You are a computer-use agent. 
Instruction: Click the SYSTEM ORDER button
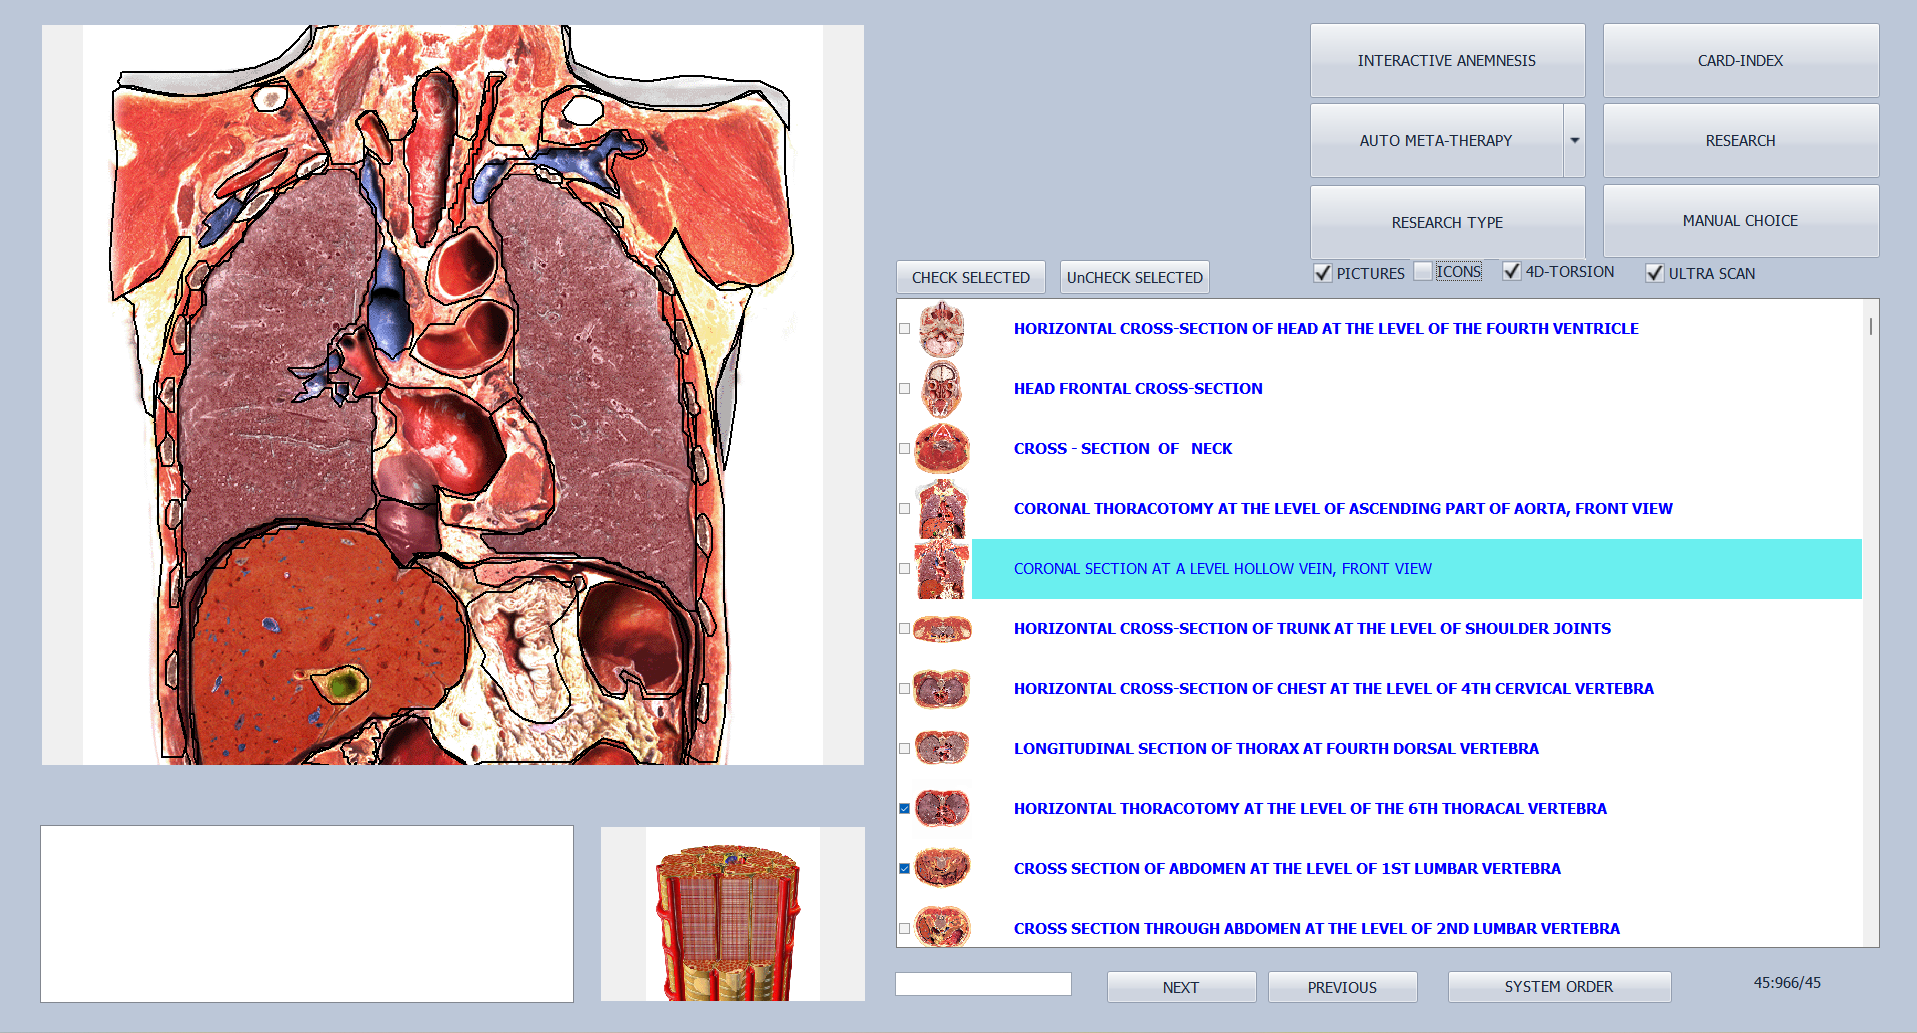pyautogui.click(x=1559, y=987)
